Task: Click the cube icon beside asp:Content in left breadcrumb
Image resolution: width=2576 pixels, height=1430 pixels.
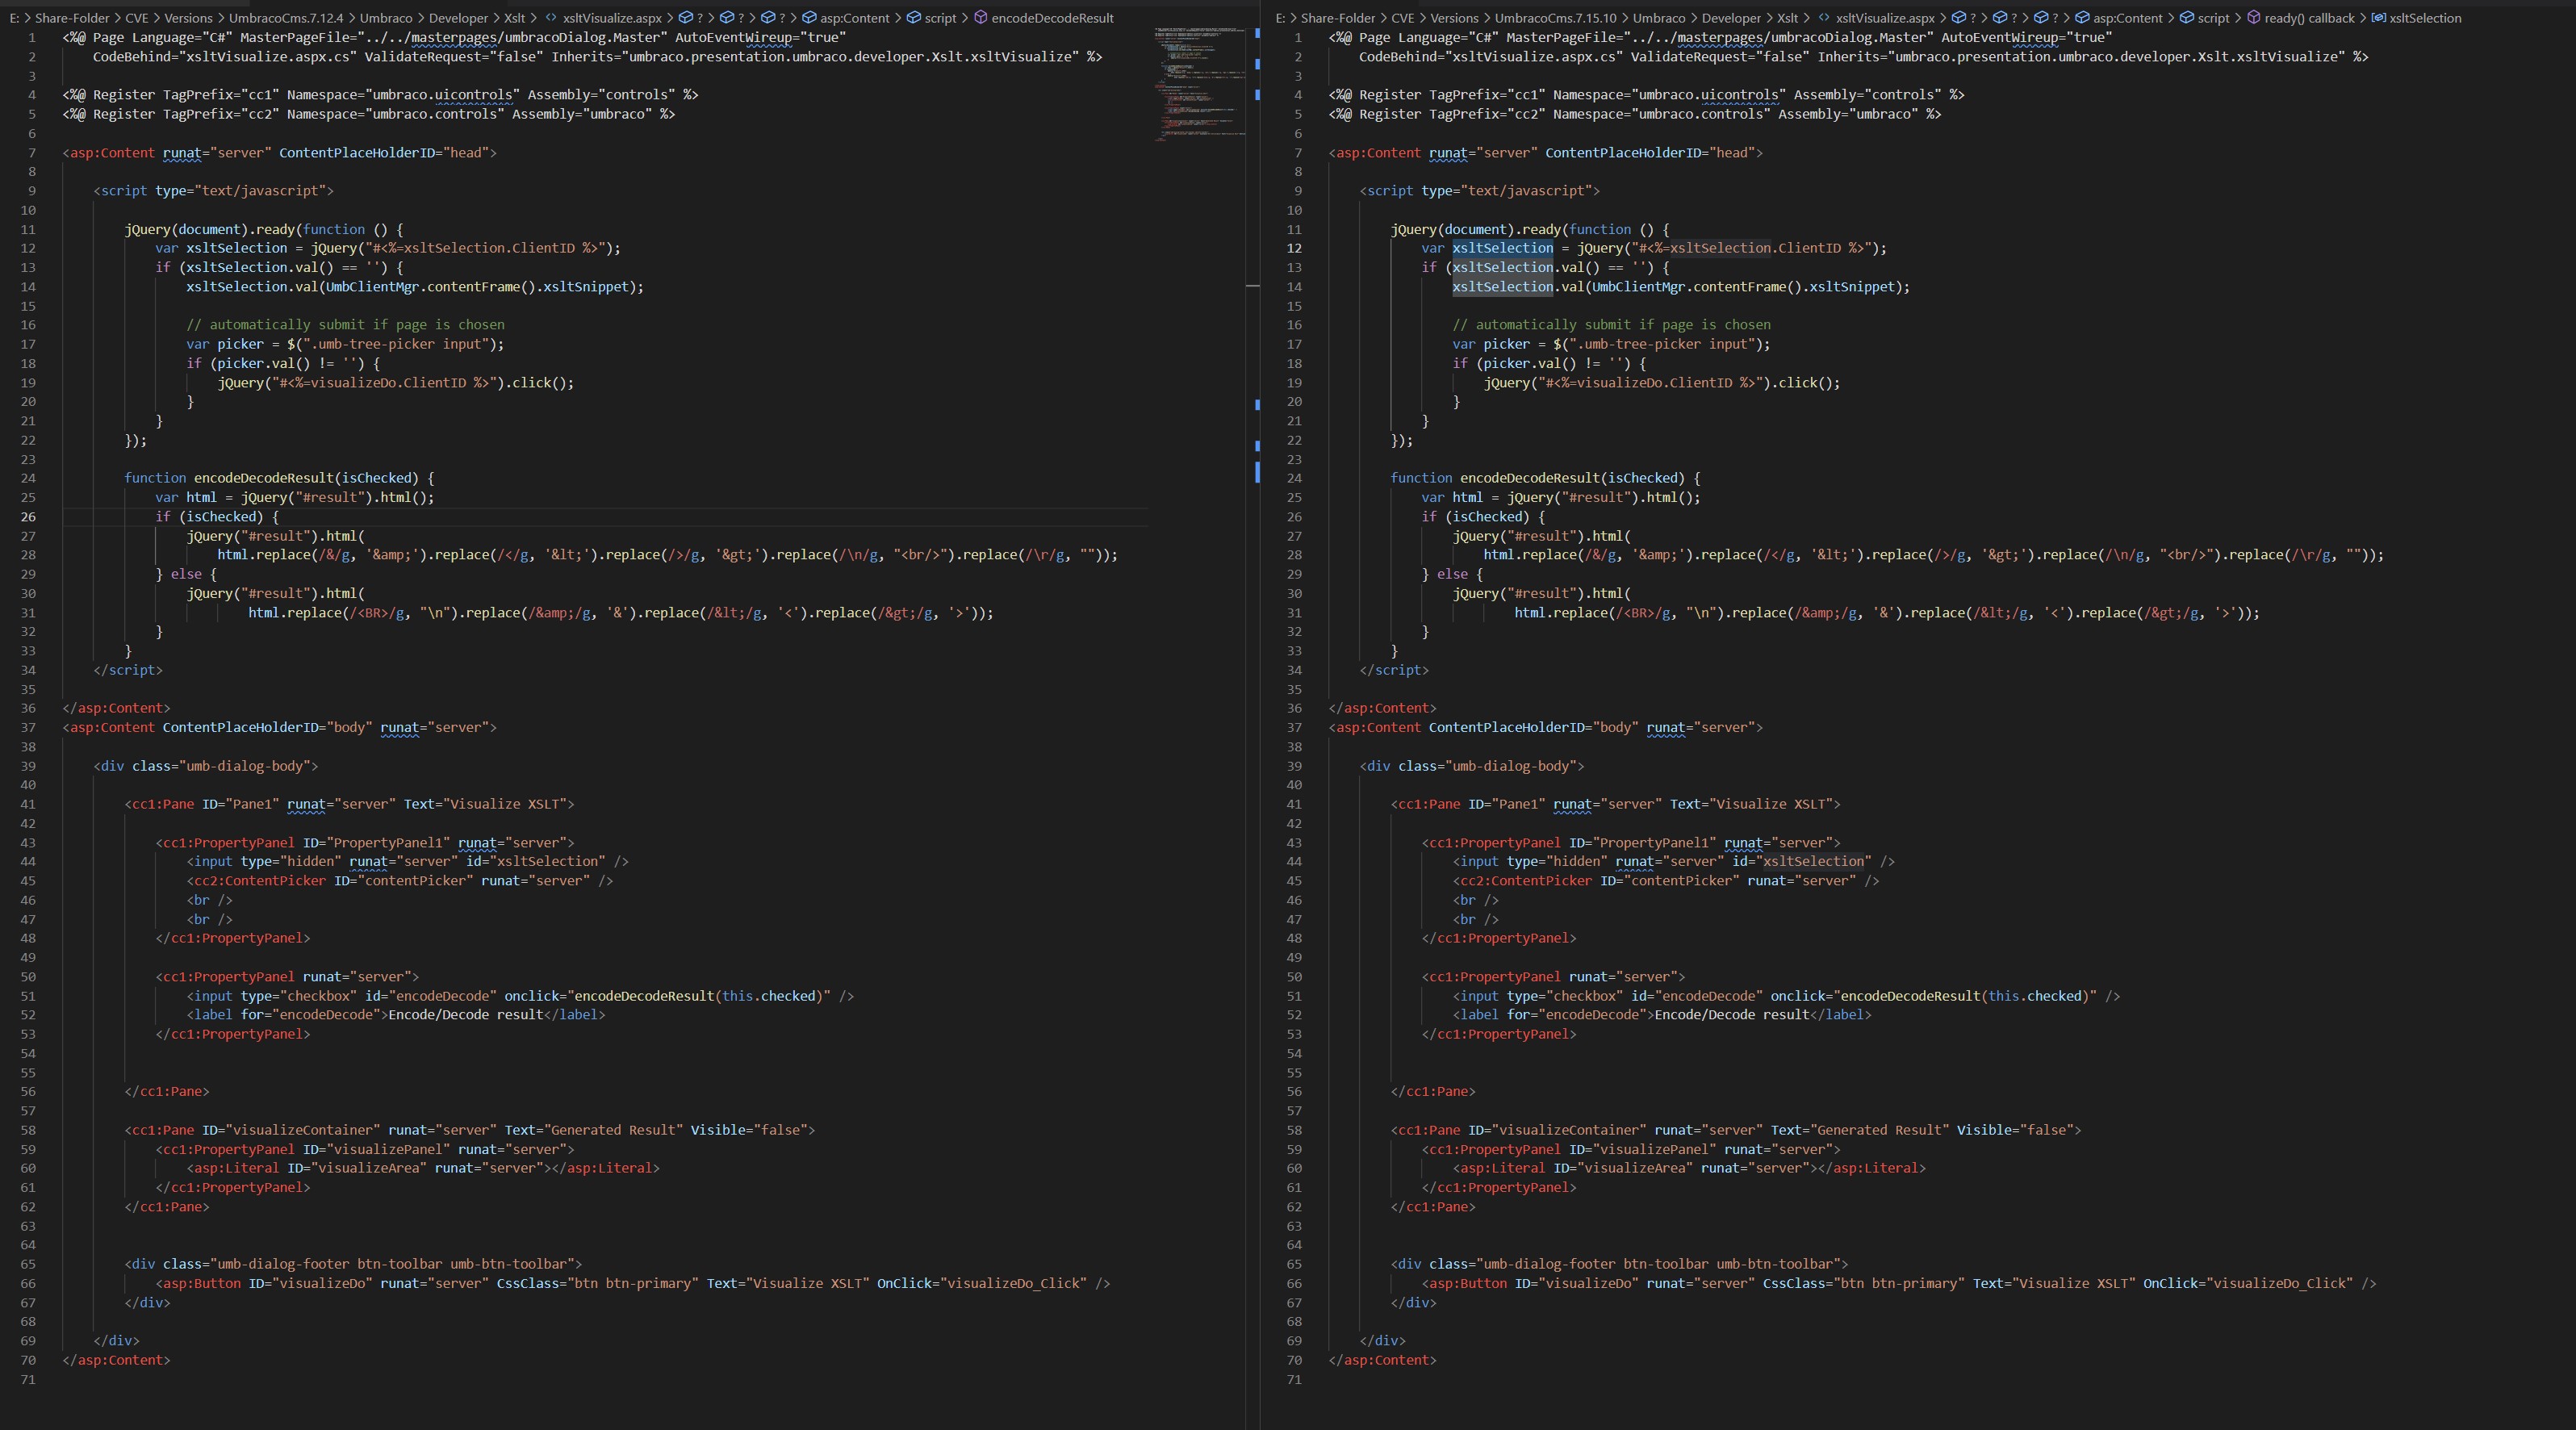Action: [809, 18]
